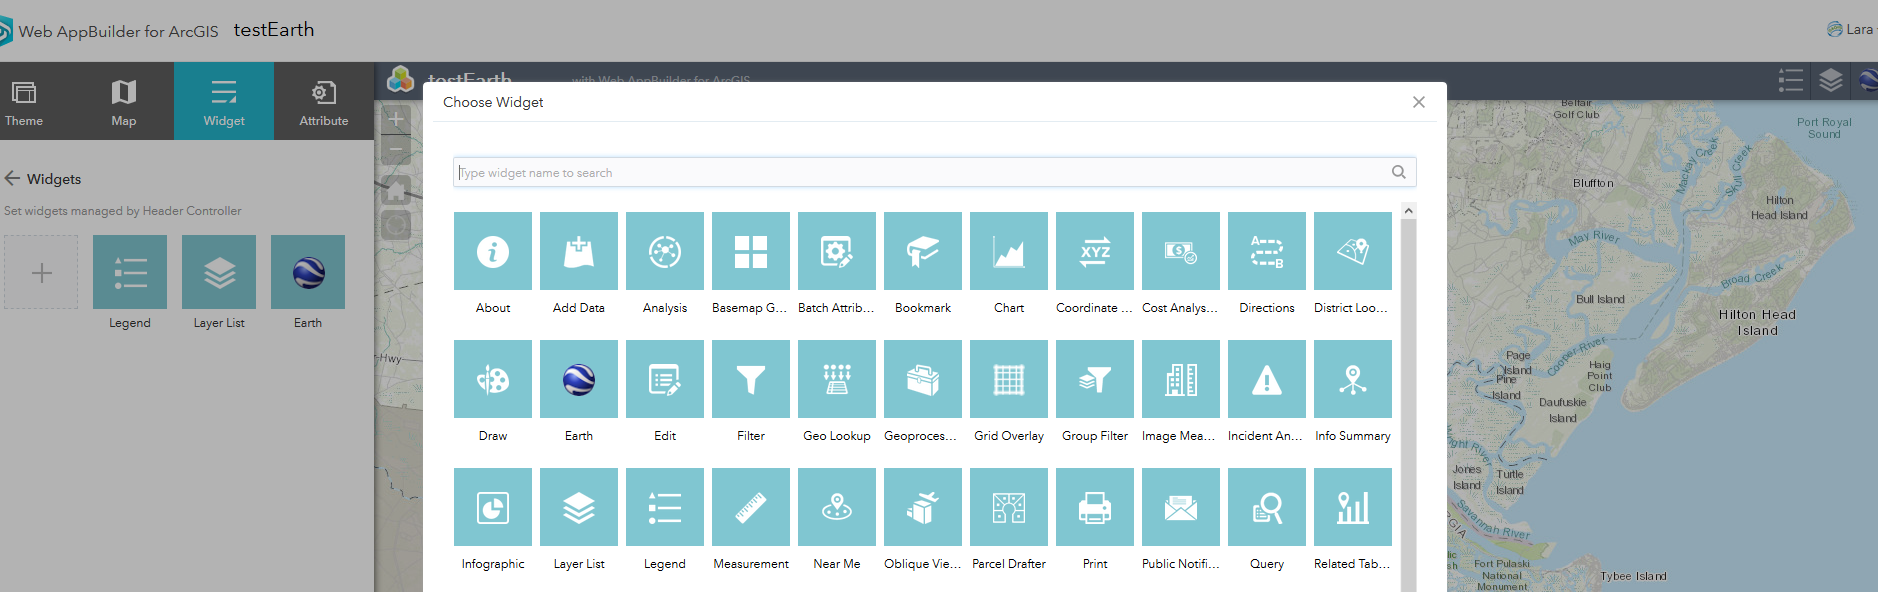This screenshot has width=1878, height=592.
Task: Select the About widget
Action: click(492, 251)
